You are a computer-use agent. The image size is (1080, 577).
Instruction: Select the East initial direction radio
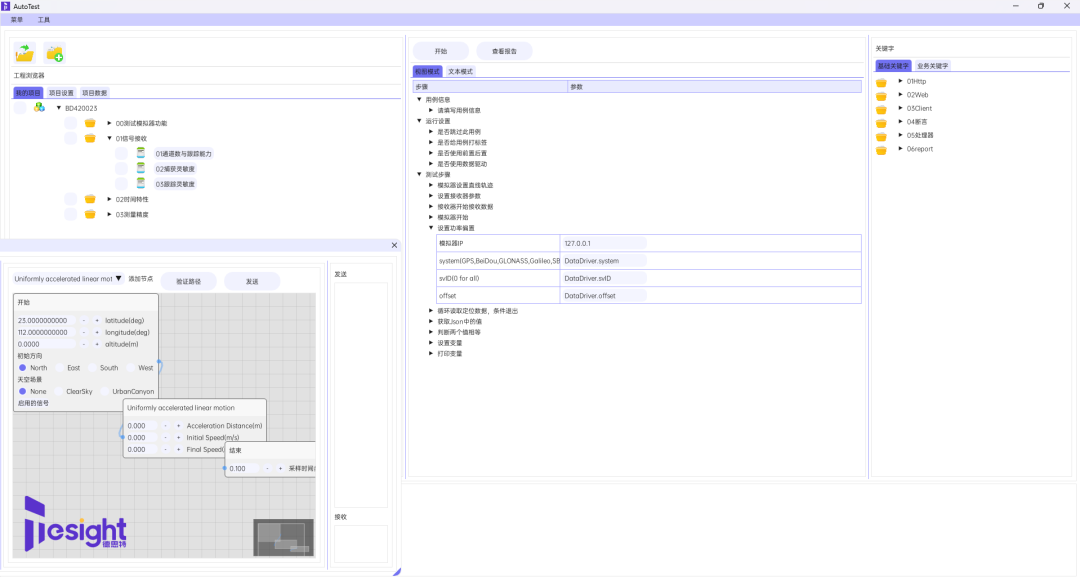pyautogui.click(x=60, y=368)
